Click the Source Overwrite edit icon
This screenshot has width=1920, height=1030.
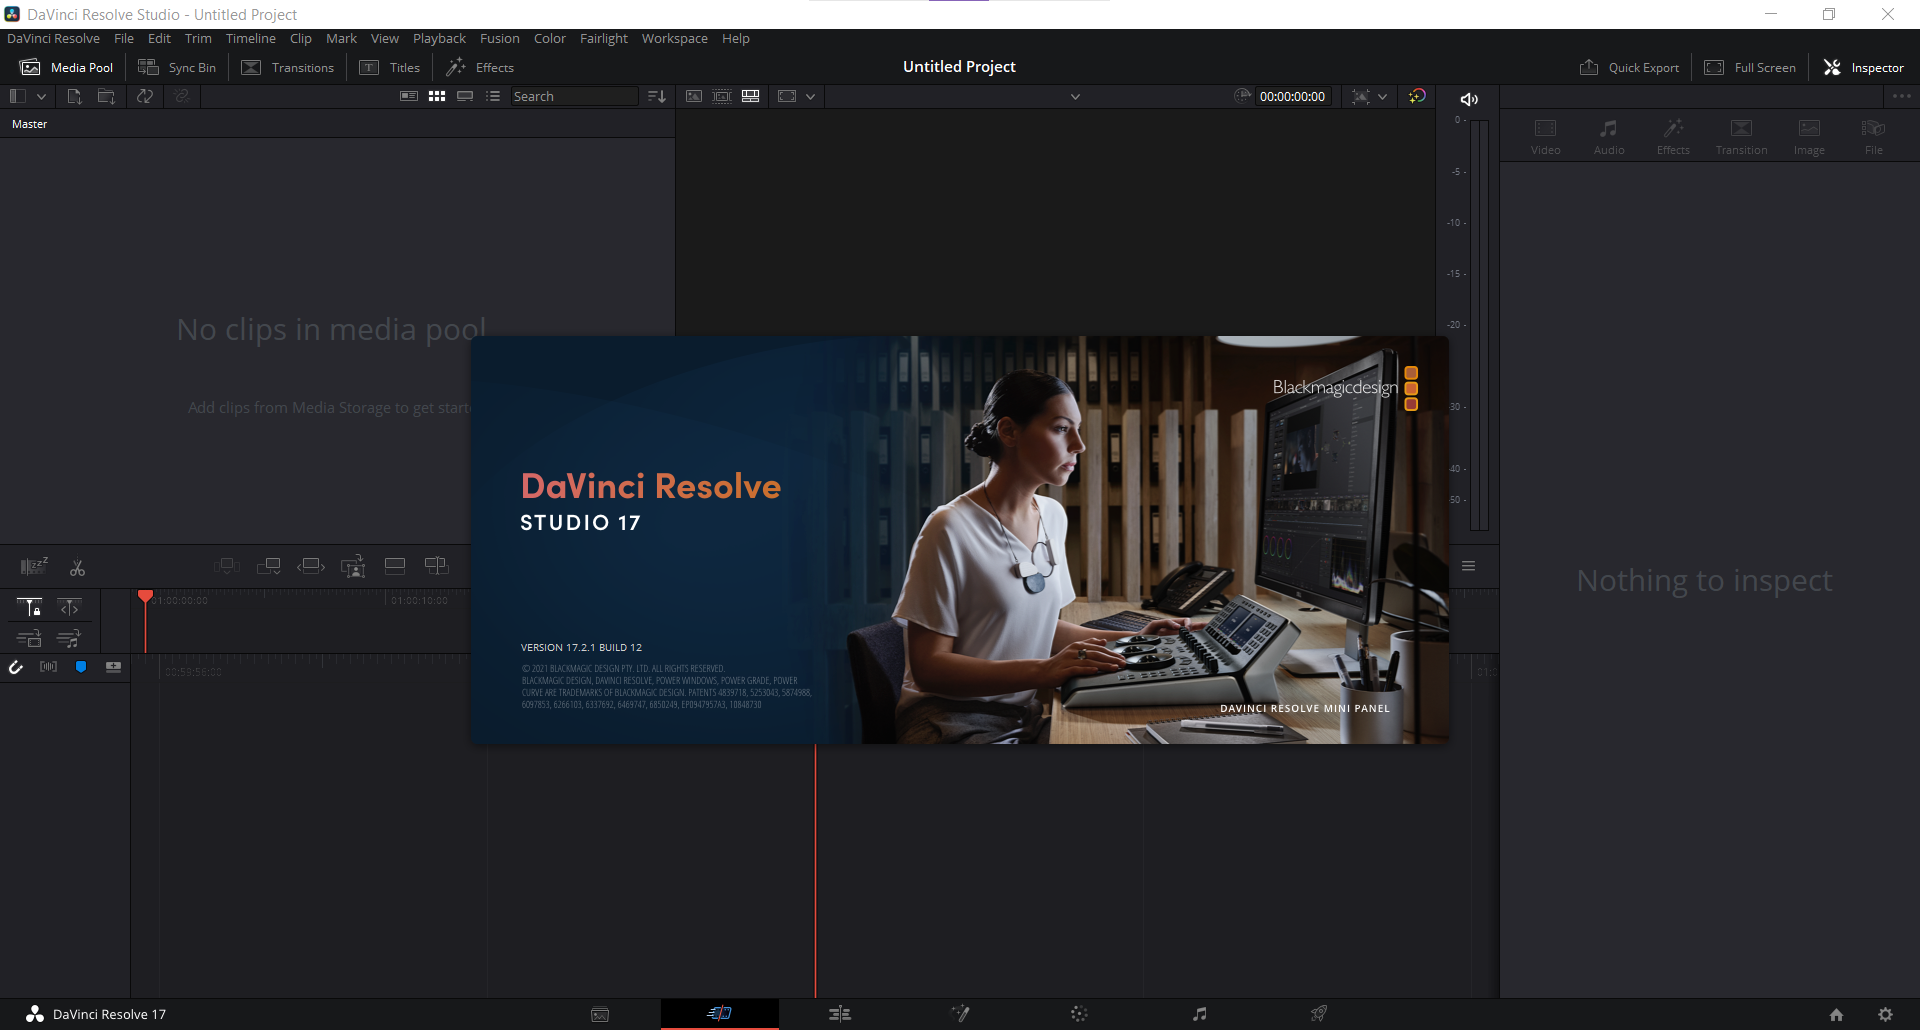coord(437,566)
